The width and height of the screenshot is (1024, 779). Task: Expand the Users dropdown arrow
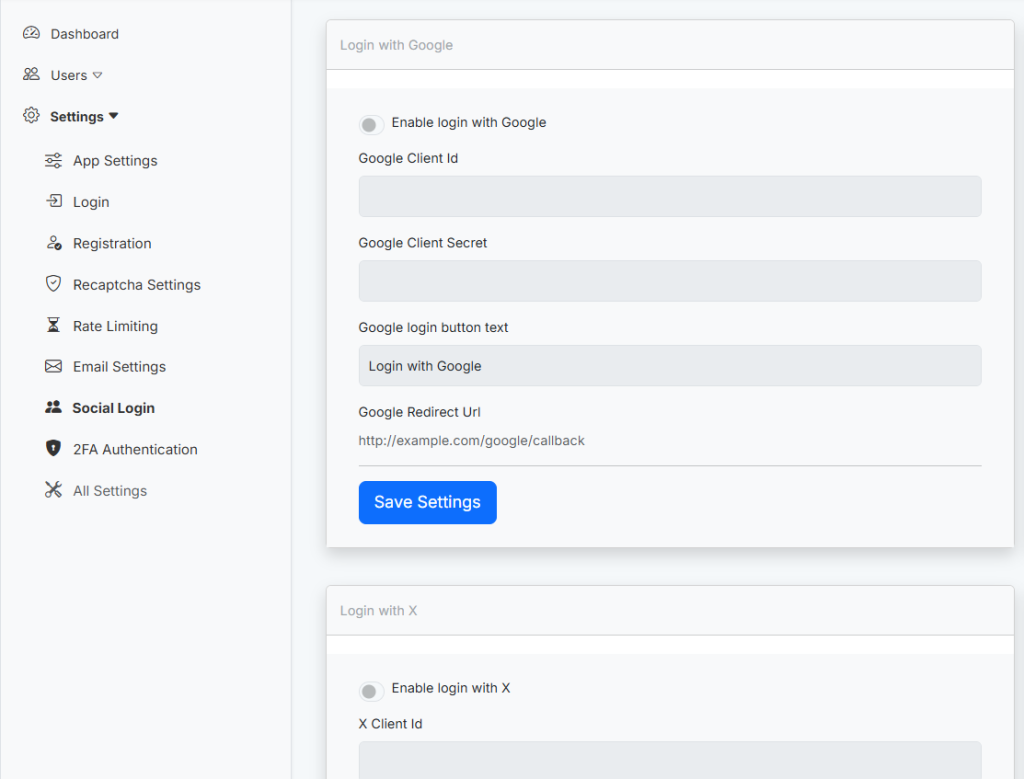(x=98, y=76)
